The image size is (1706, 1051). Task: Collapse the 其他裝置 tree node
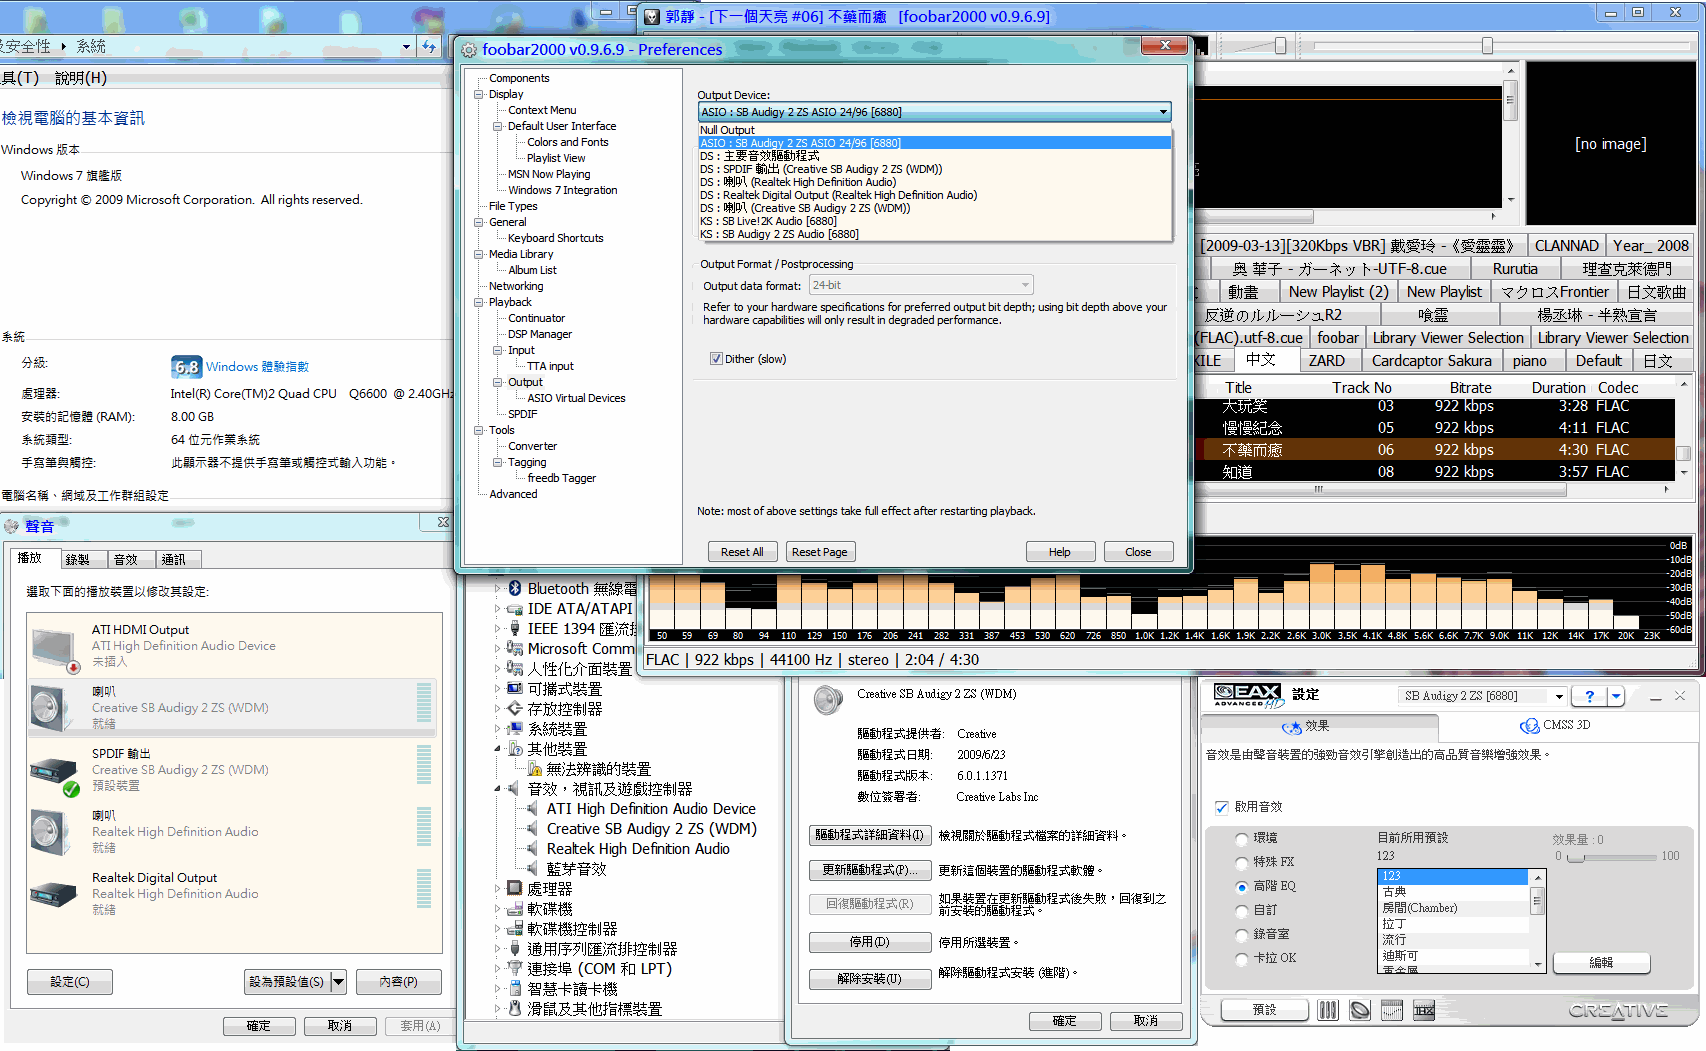click(497, 749)
